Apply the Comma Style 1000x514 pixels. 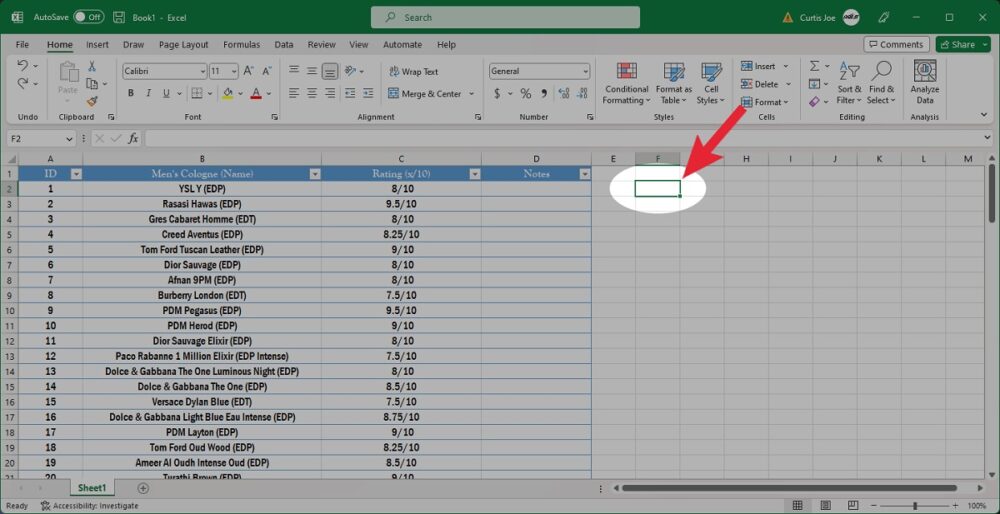[544, 94]
